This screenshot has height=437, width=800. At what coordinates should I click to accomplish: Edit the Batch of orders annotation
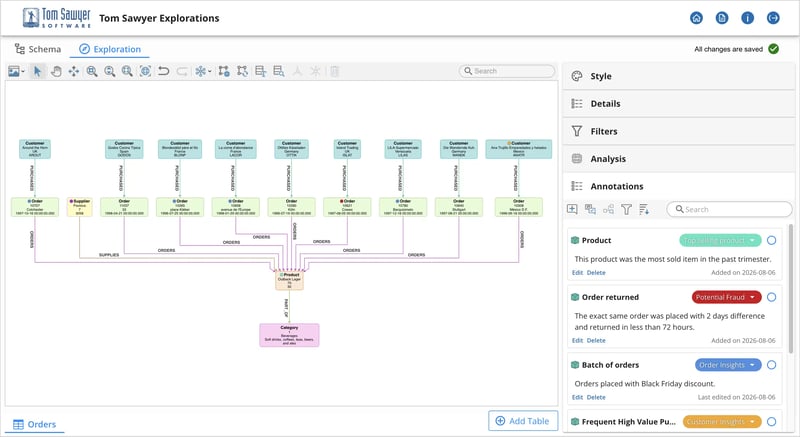[577, 397]
